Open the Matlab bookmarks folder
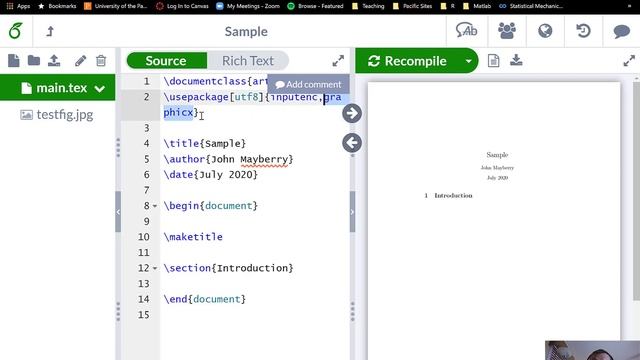 click(x=477, y=6)
